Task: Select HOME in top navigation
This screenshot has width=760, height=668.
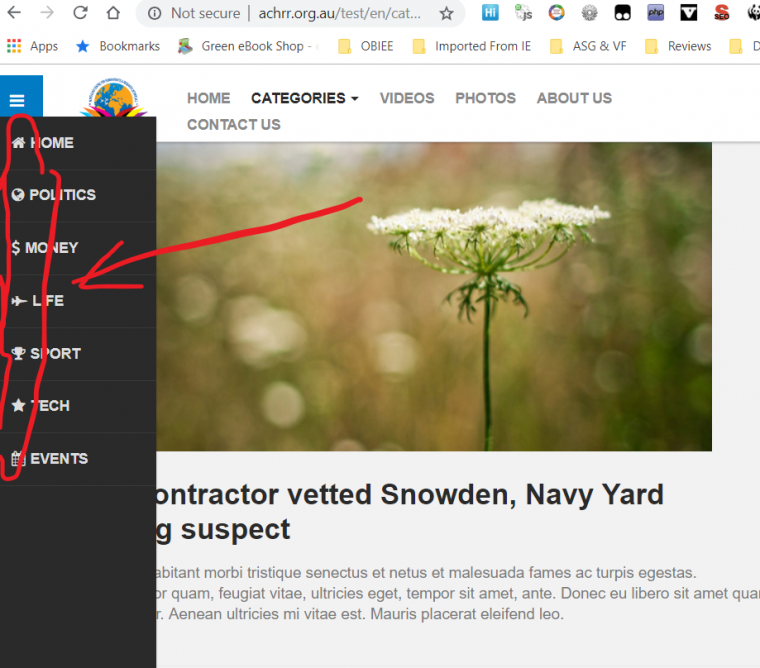Action: 209,98
